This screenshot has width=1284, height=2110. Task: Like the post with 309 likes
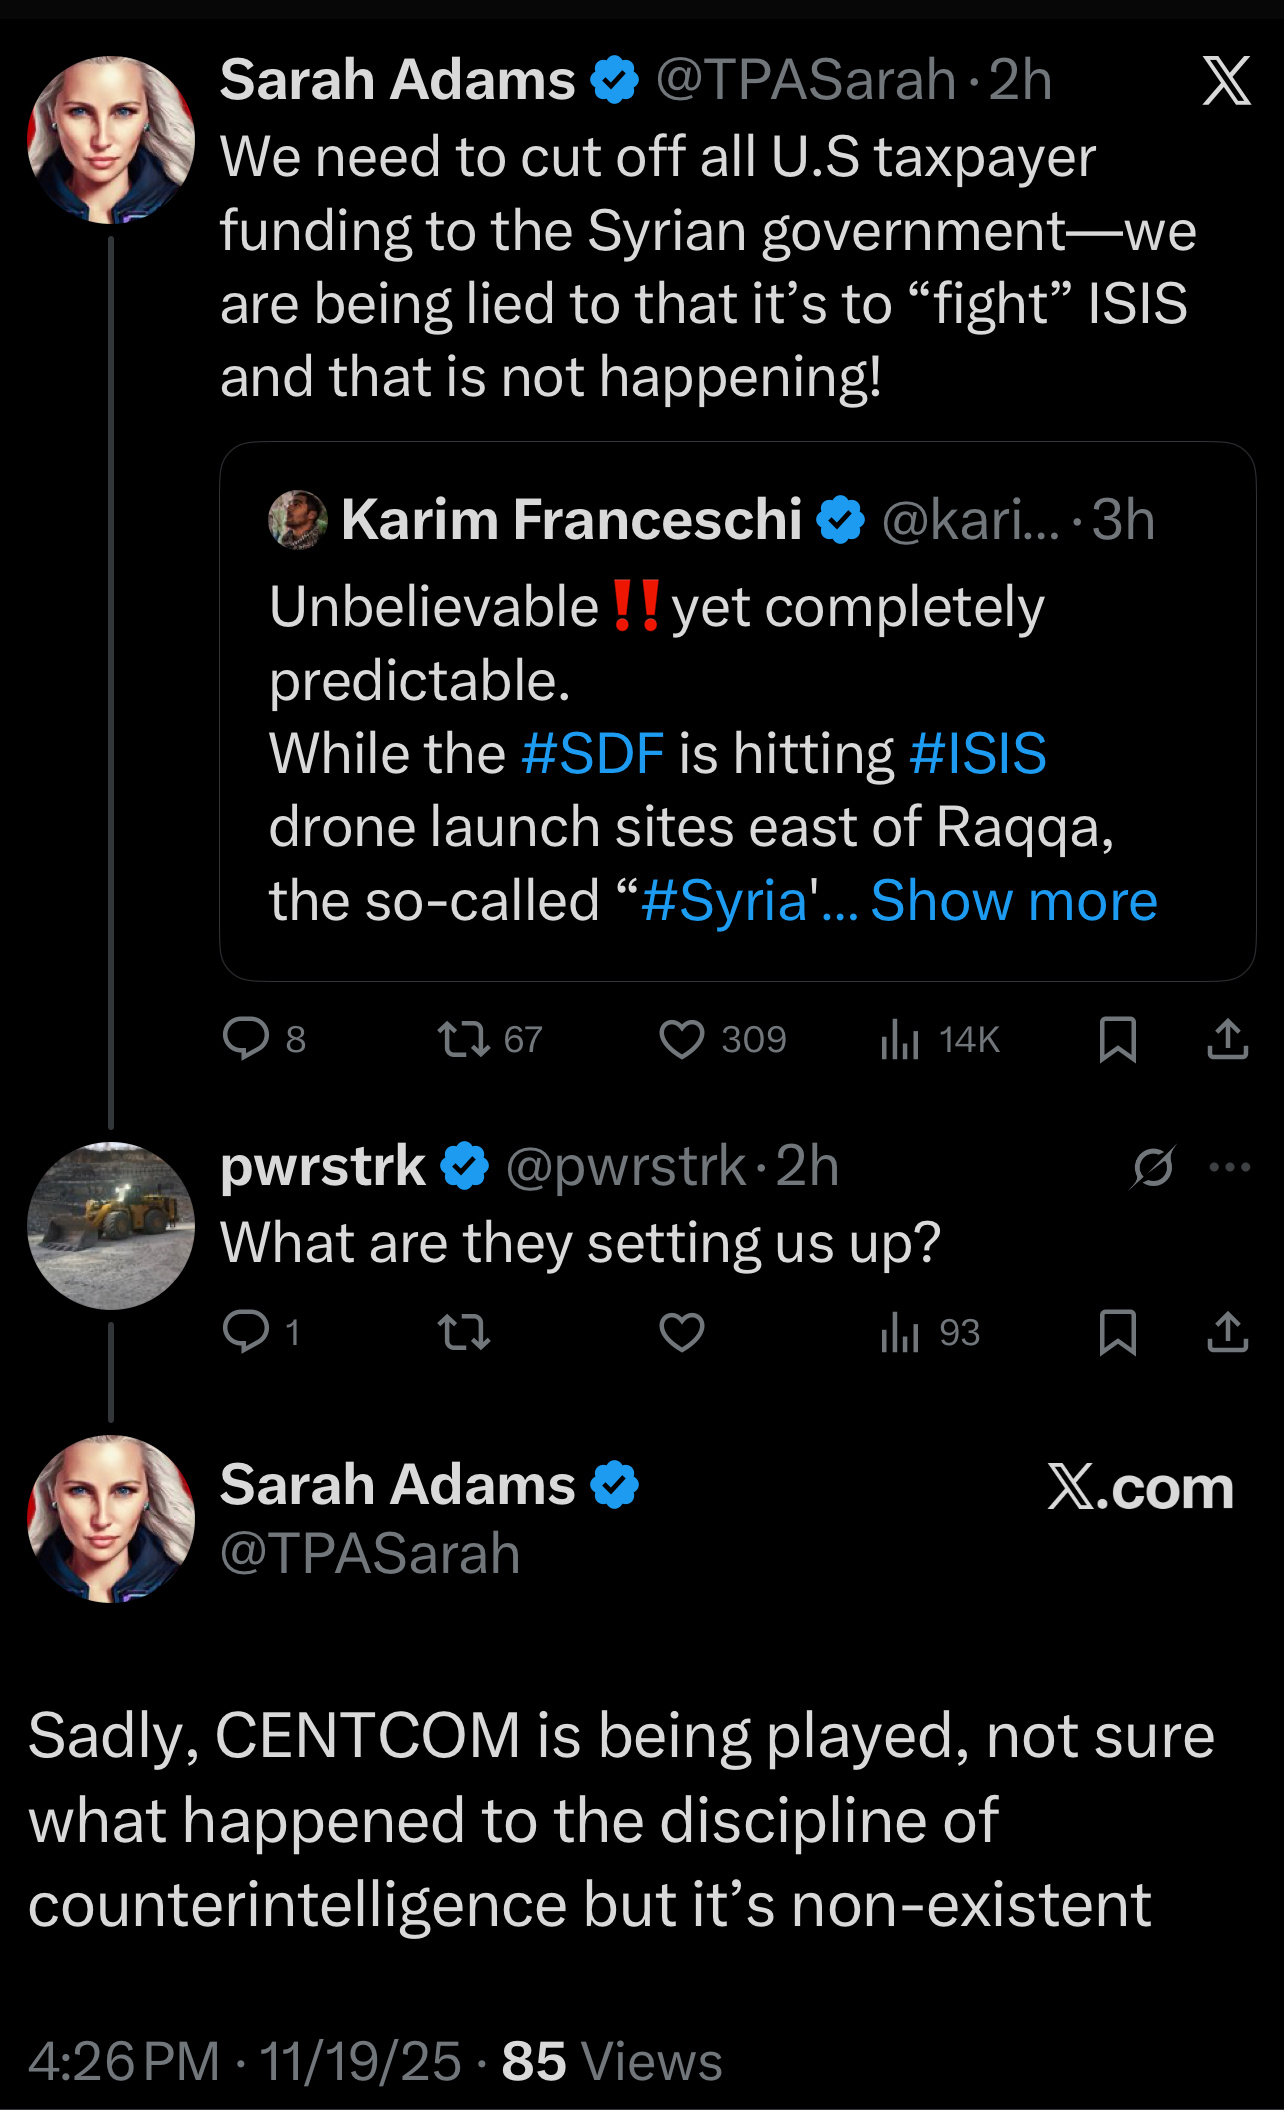(x=682, y=1039)
